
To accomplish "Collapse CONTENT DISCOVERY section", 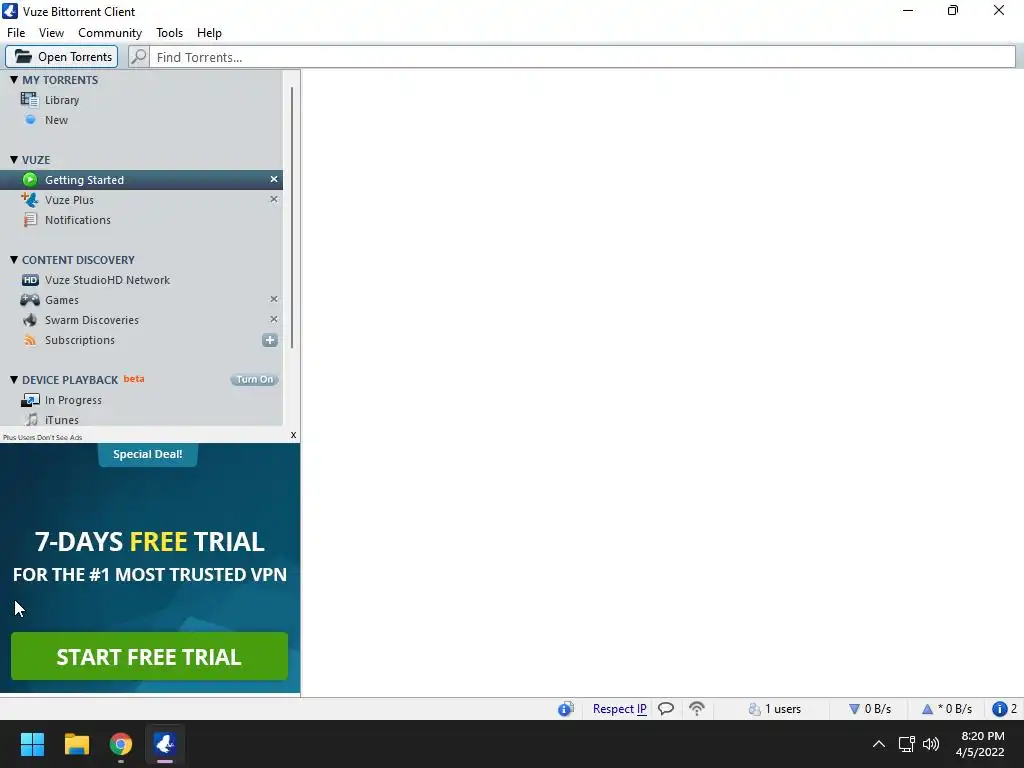I will 14,259.
